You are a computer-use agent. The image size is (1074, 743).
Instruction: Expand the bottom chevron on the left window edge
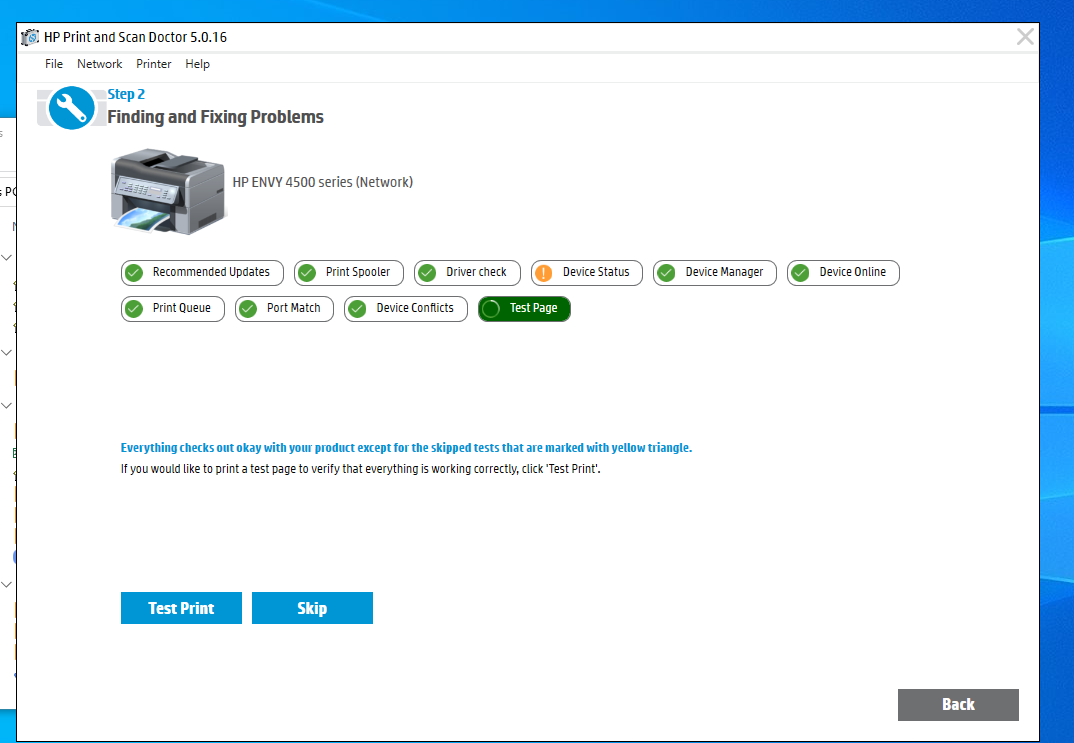(x=7, y=583)
